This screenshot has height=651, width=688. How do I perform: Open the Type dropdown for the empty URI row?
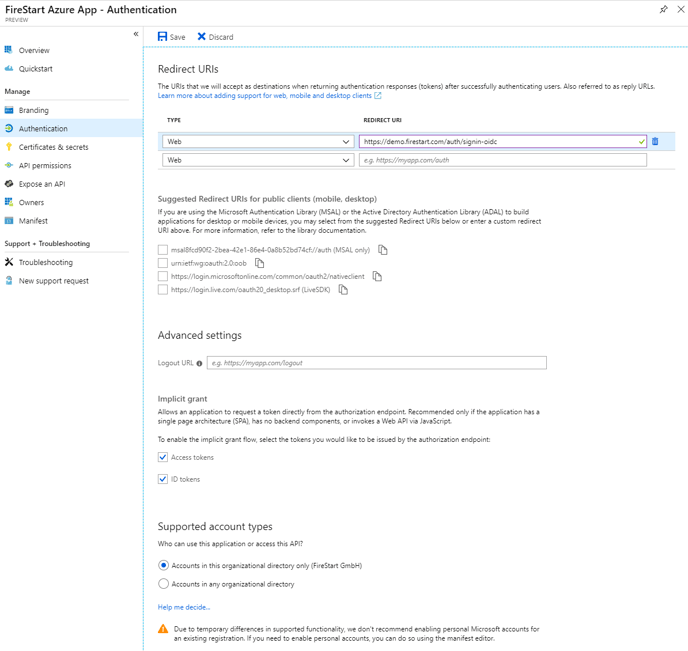click(x=258, y=160)
